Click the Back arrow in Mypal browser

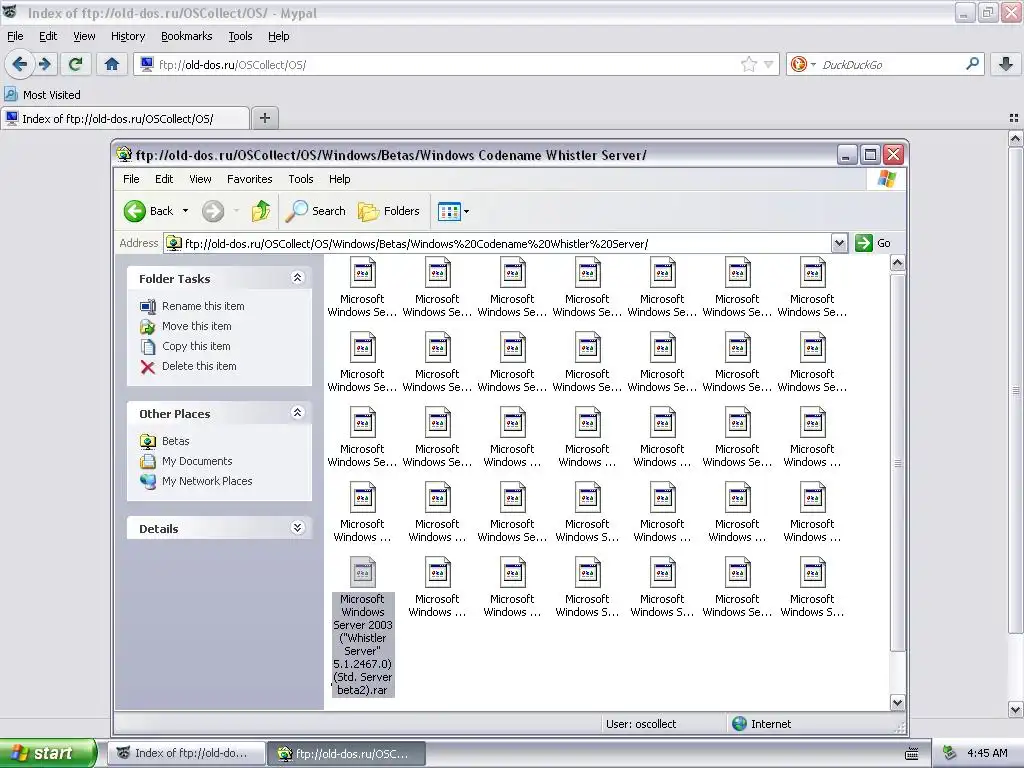(19, 64)
